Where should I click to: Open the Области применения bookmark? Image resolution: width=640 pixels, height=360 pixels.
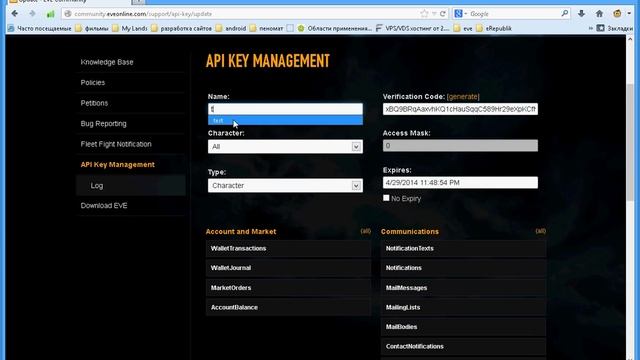pos(335,28)
